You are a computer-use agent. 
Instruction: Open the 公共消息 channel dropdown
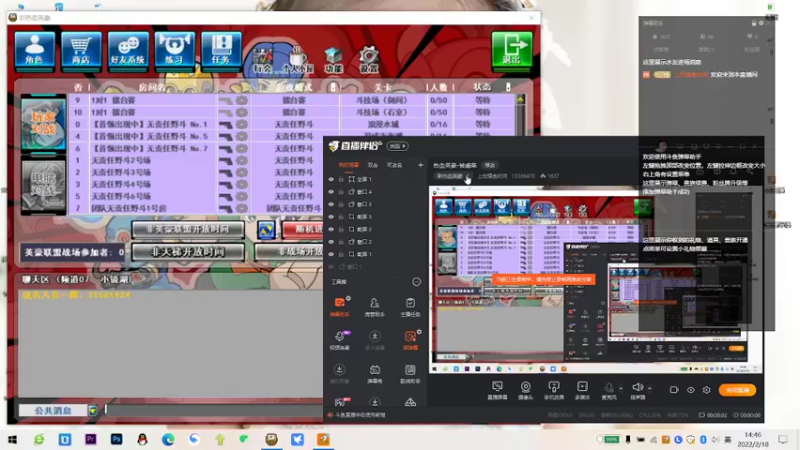click(92, 410)
